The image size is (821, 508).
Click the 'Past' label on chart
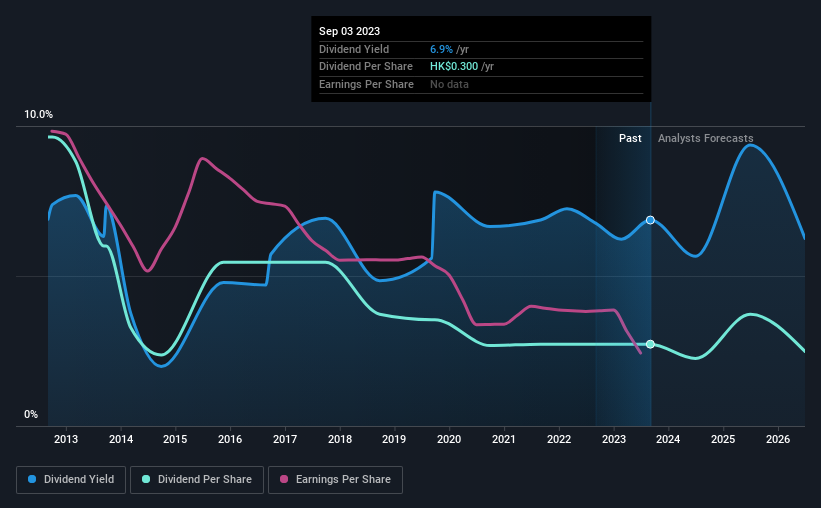point(630,138)
